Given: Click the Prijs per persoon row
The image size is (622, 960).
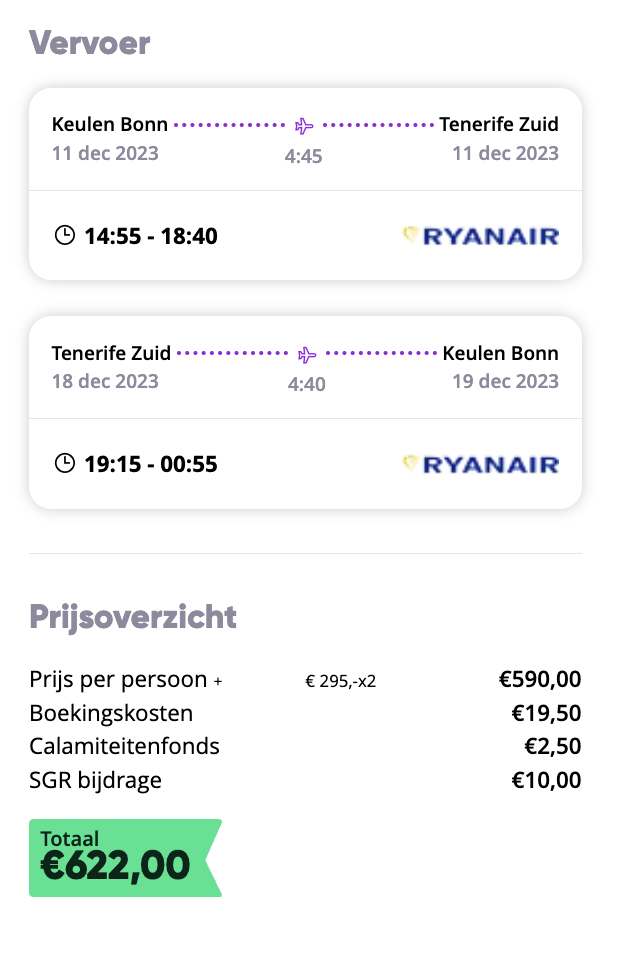Looking at the screenshot, I should 305,680.
